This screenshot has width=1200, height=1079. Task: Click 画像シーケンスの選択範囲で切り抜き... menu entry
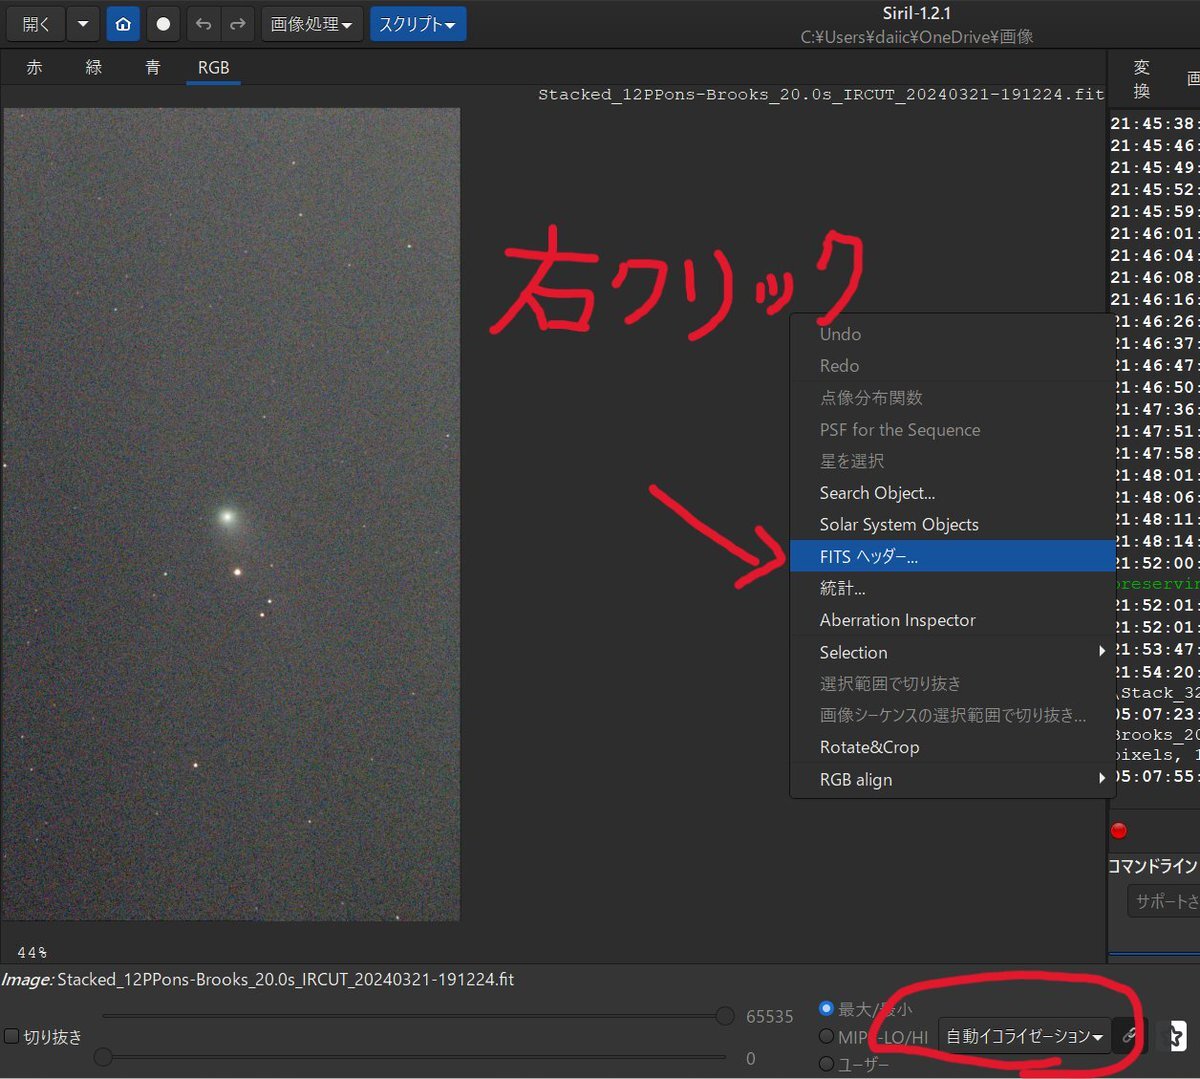[x=952, y=715]
